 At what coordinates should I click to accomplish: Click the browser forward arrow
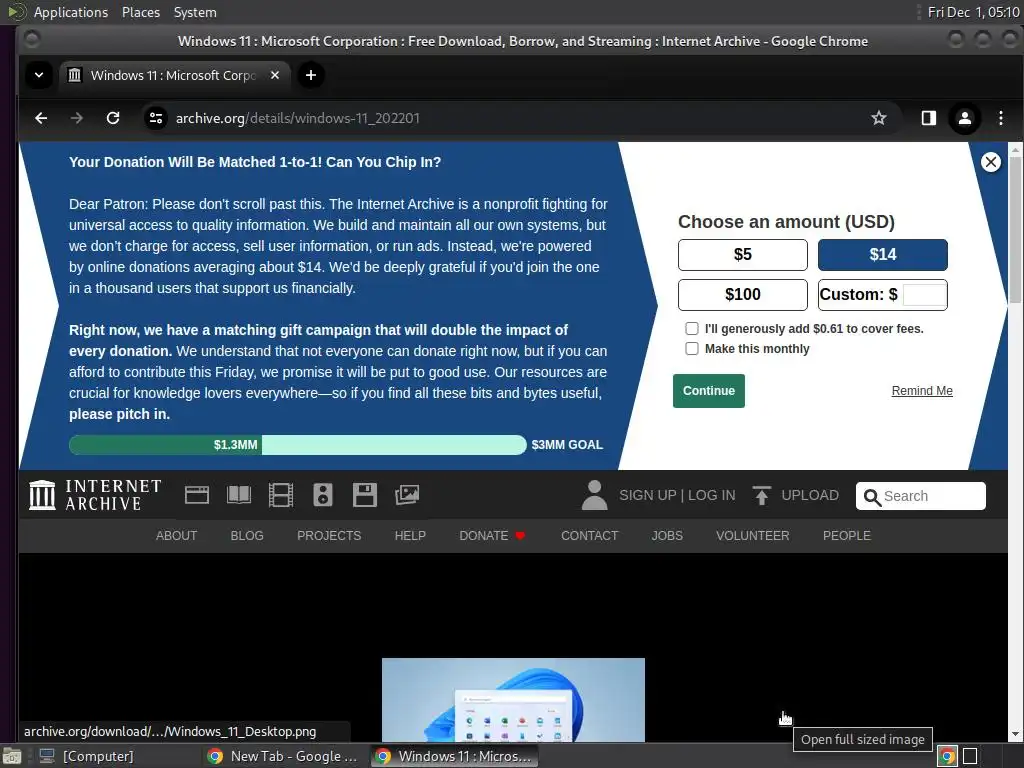coord(77,118)
